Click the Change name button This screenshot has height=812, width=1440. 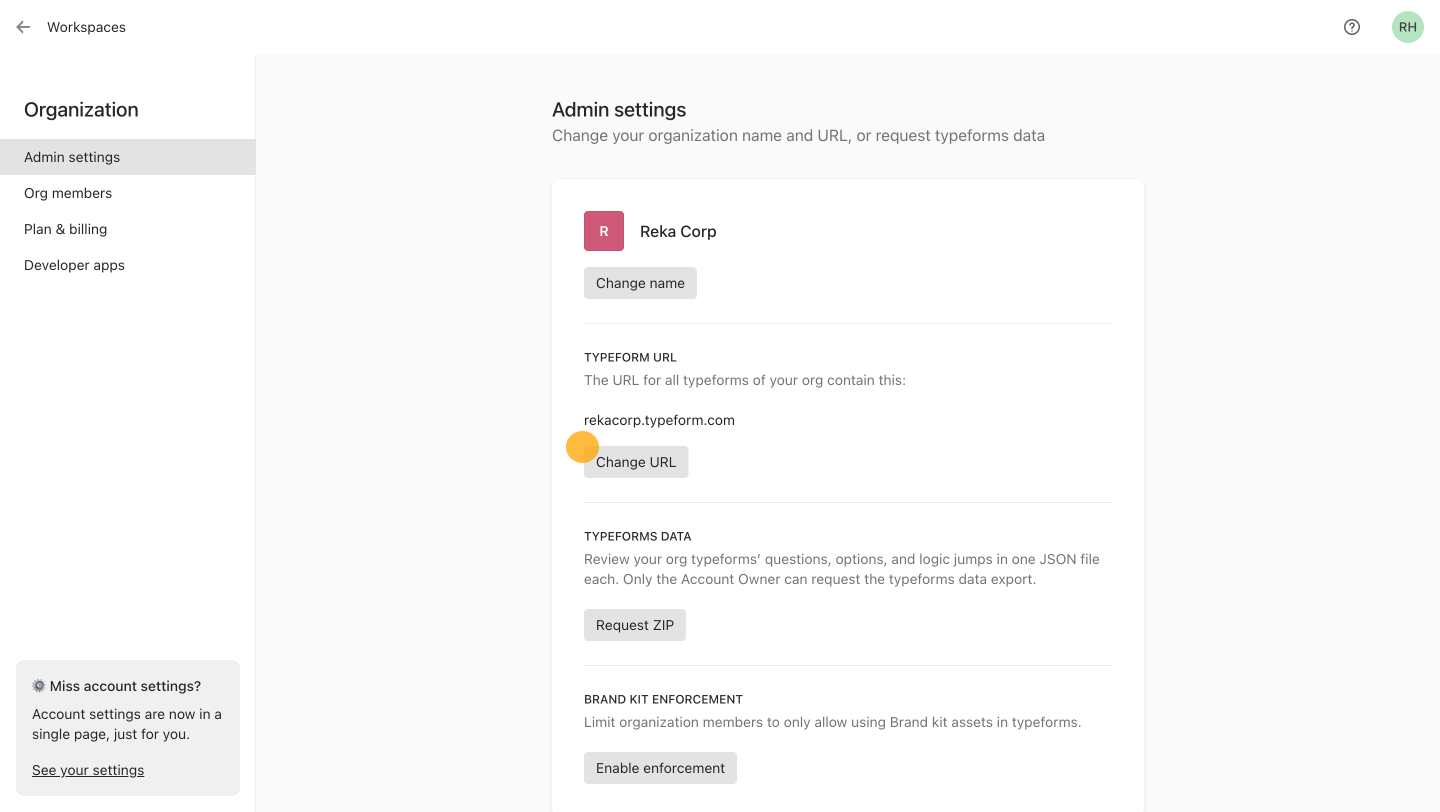click(x=640, y=283)
